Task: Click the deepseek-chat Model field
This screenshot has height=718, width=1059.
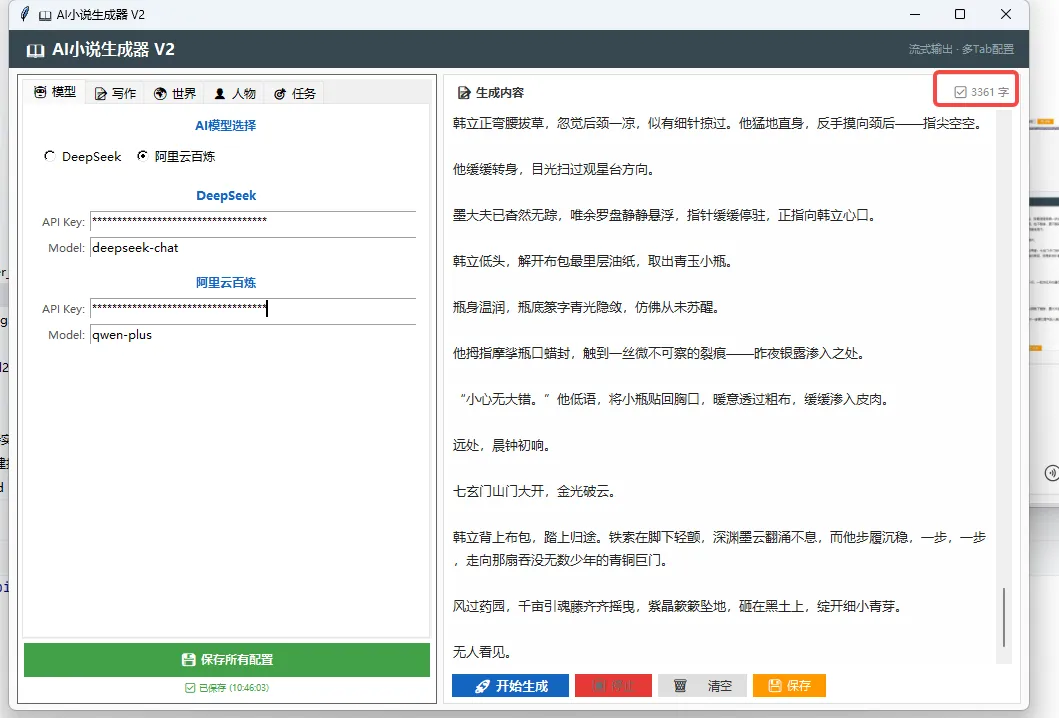Action: pos(253,248)
